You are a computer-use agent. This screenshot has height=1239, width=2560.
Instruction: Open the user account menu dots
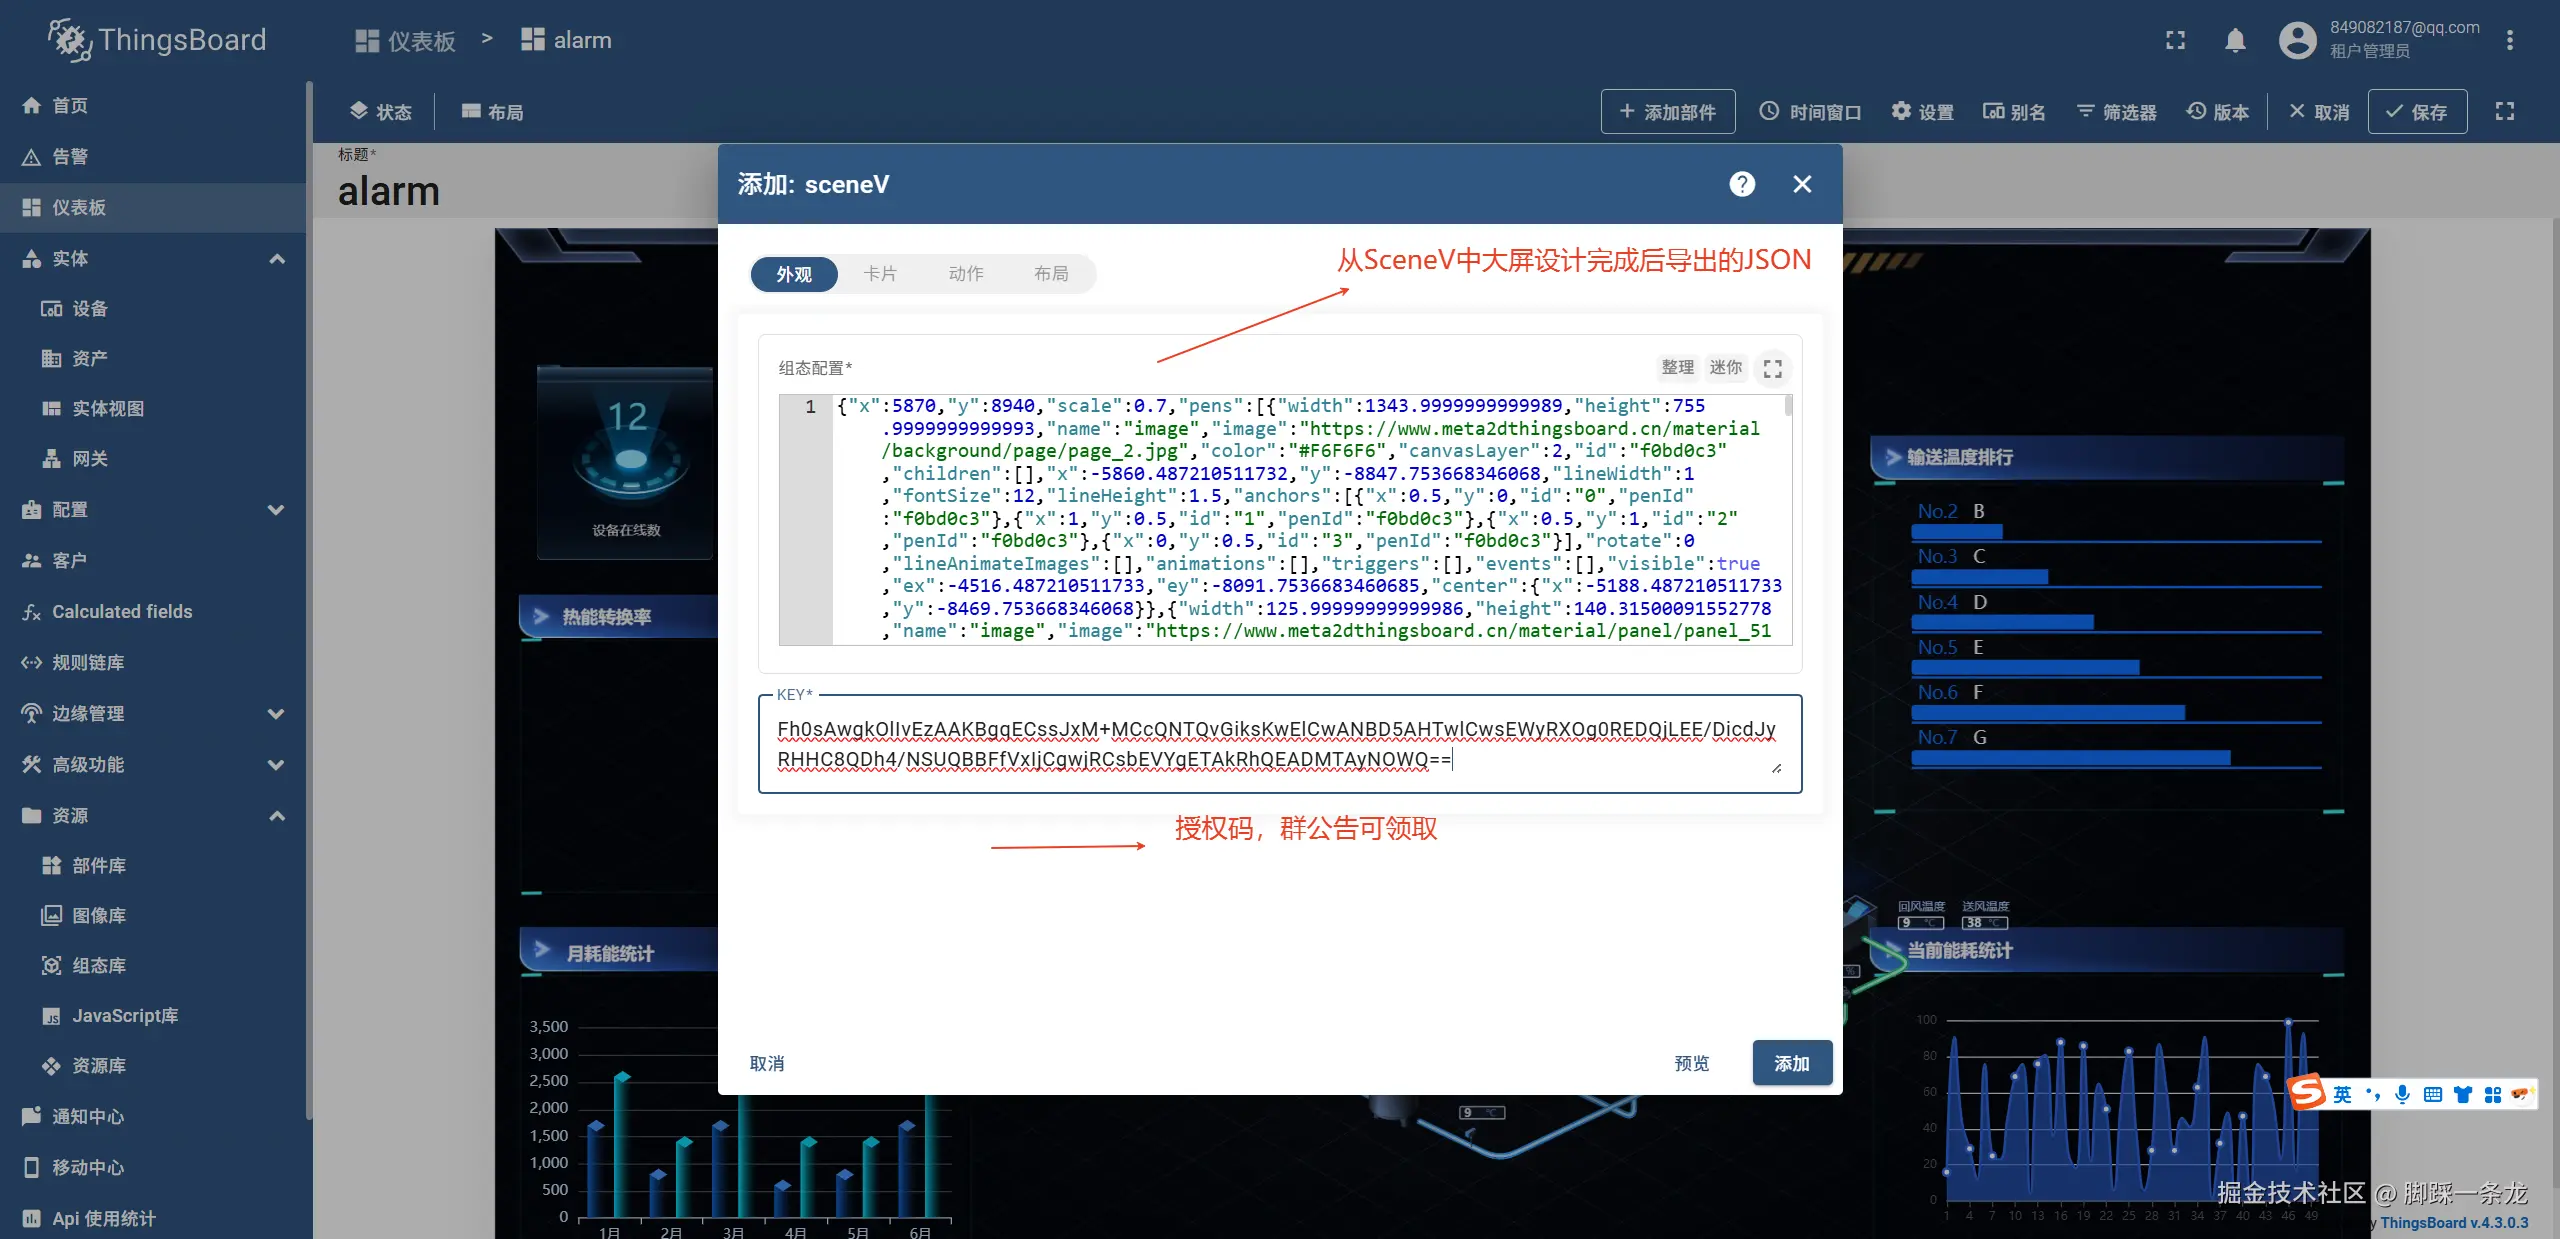coord(2509,40)
